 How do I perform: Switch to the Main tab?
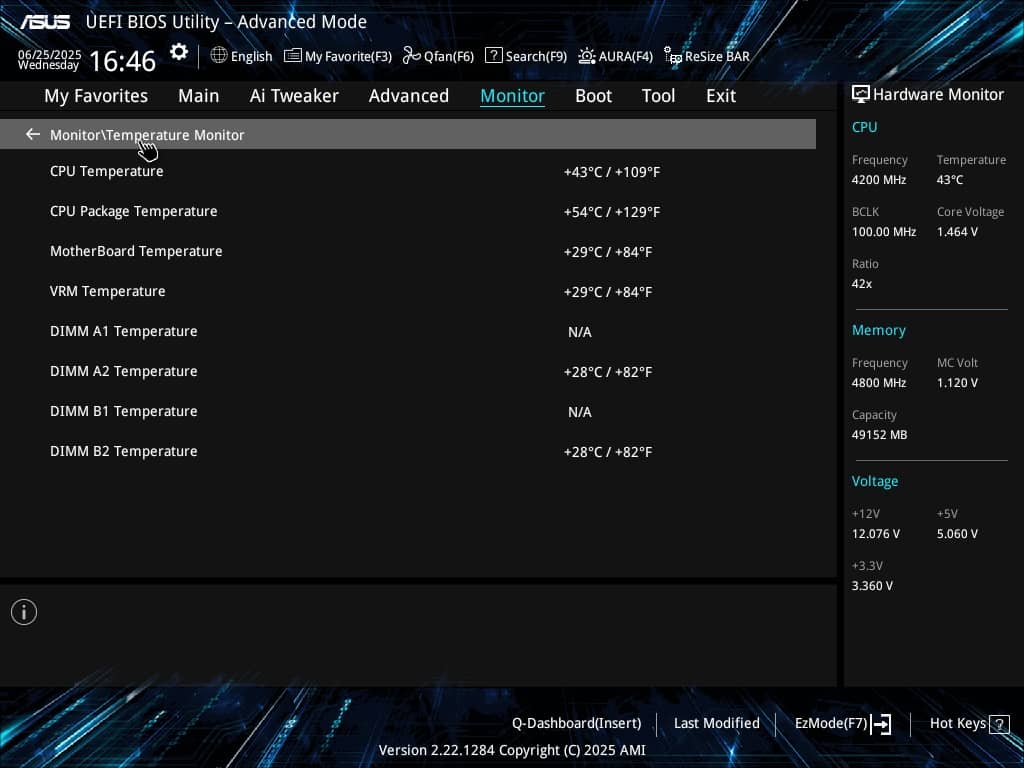(199, 96)
